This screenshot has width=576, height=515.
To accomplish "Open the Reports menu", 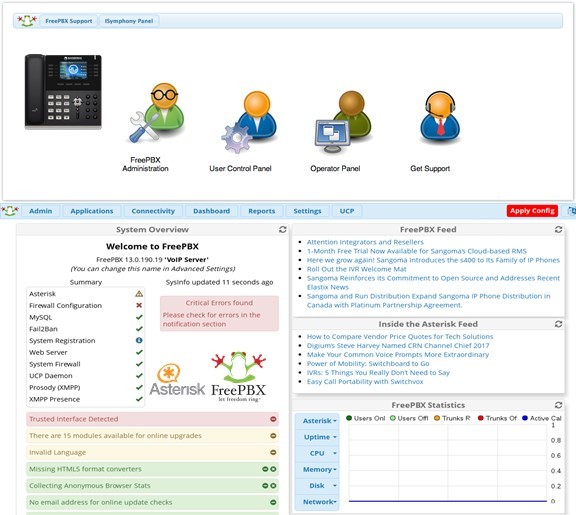I will [x=262, y=211].
